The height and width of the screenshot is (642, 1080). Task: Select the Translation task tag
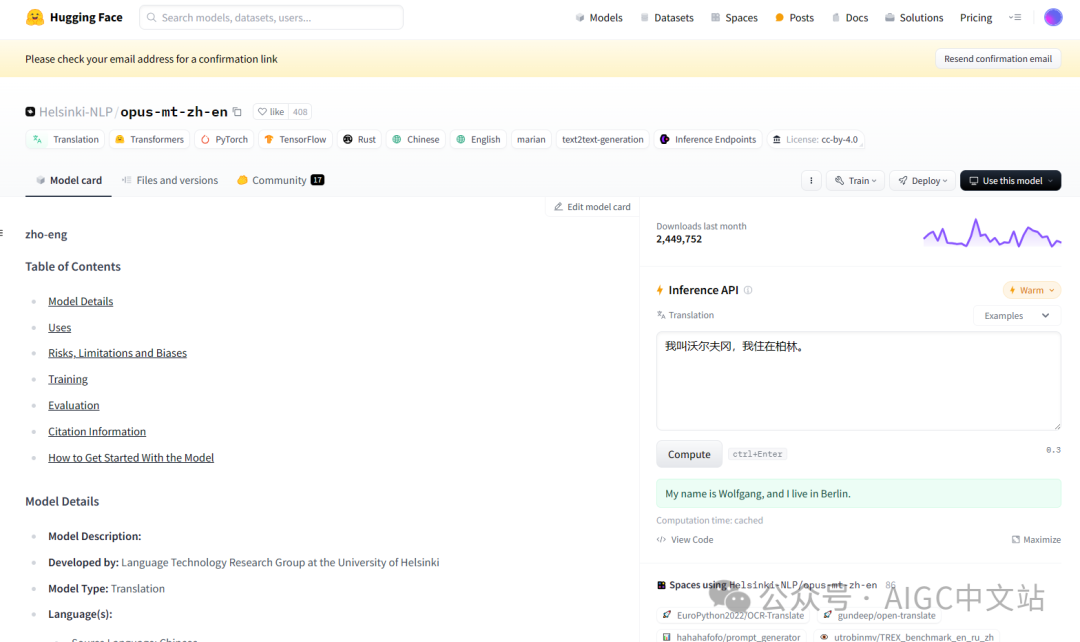65,139
